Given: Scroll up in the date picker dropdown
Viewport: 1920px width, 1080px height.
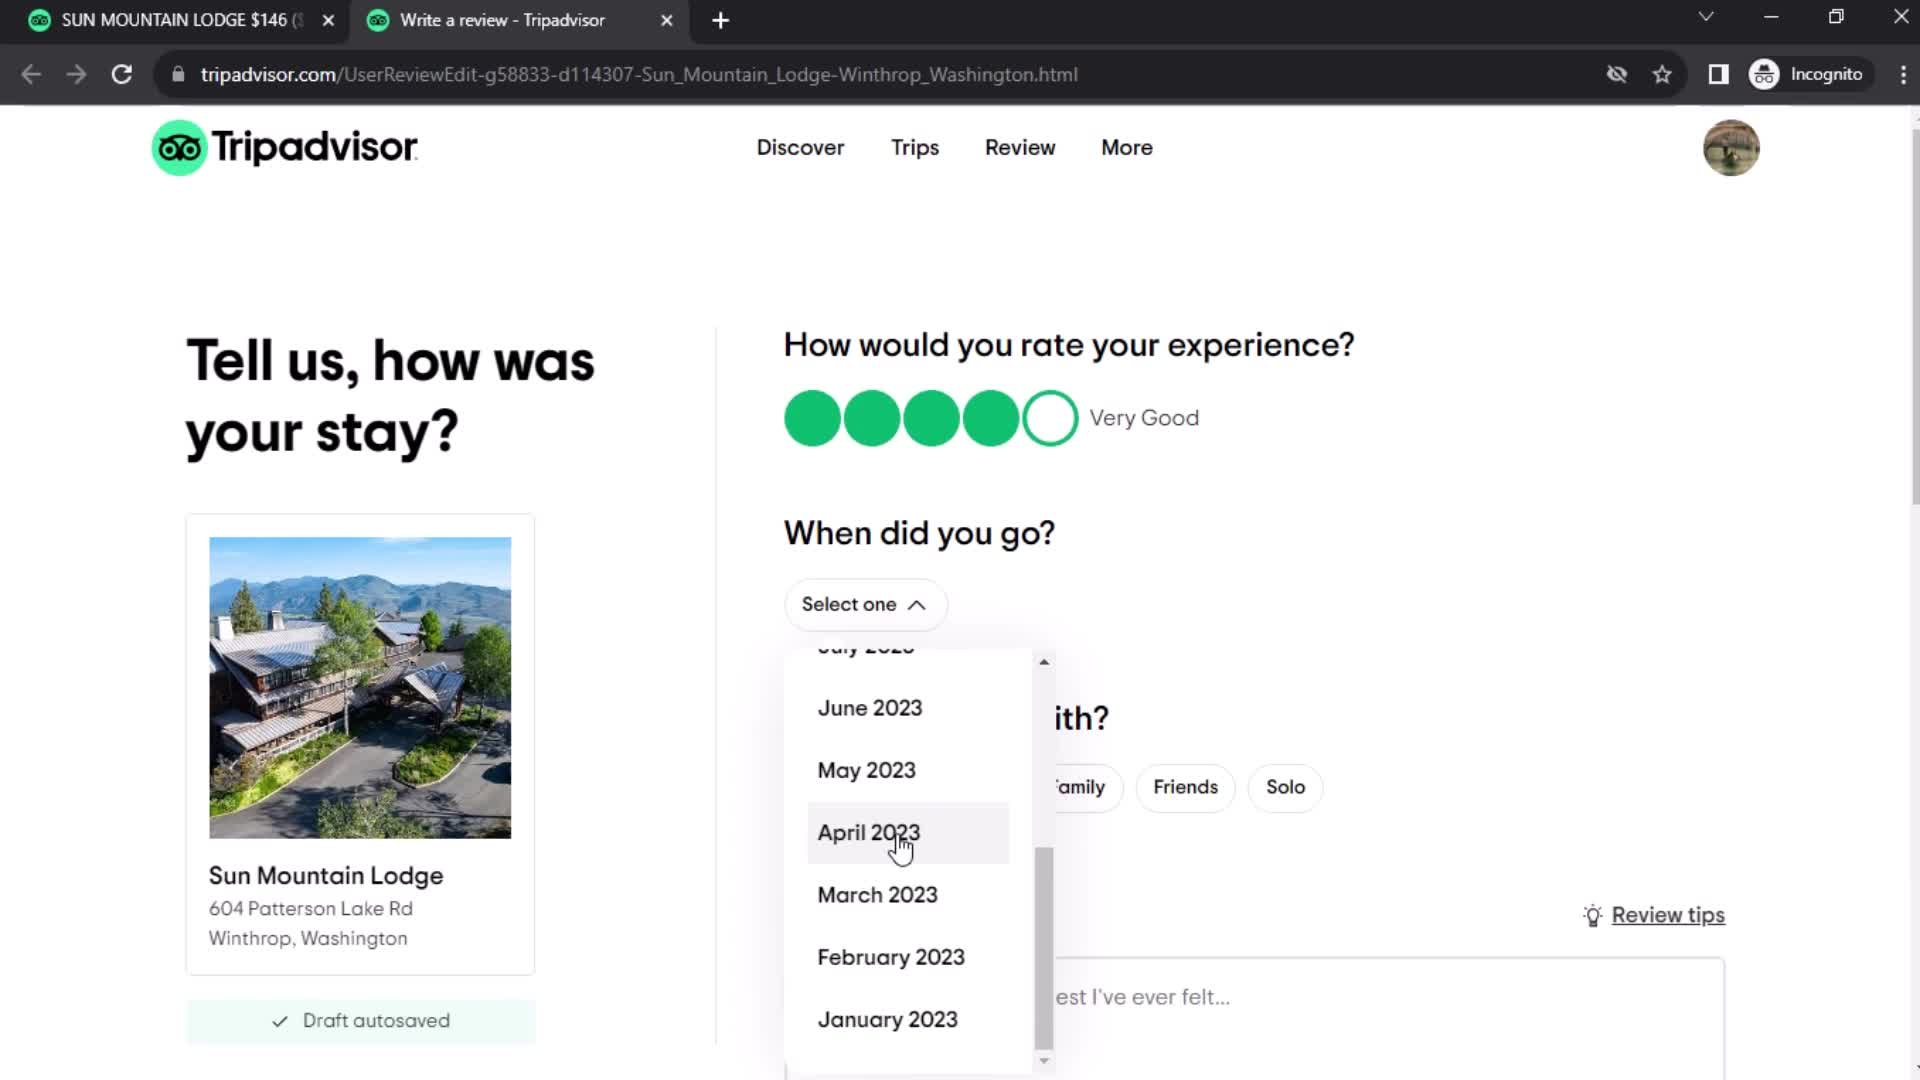Looking at the screenshot, I should coord(1043,663).
